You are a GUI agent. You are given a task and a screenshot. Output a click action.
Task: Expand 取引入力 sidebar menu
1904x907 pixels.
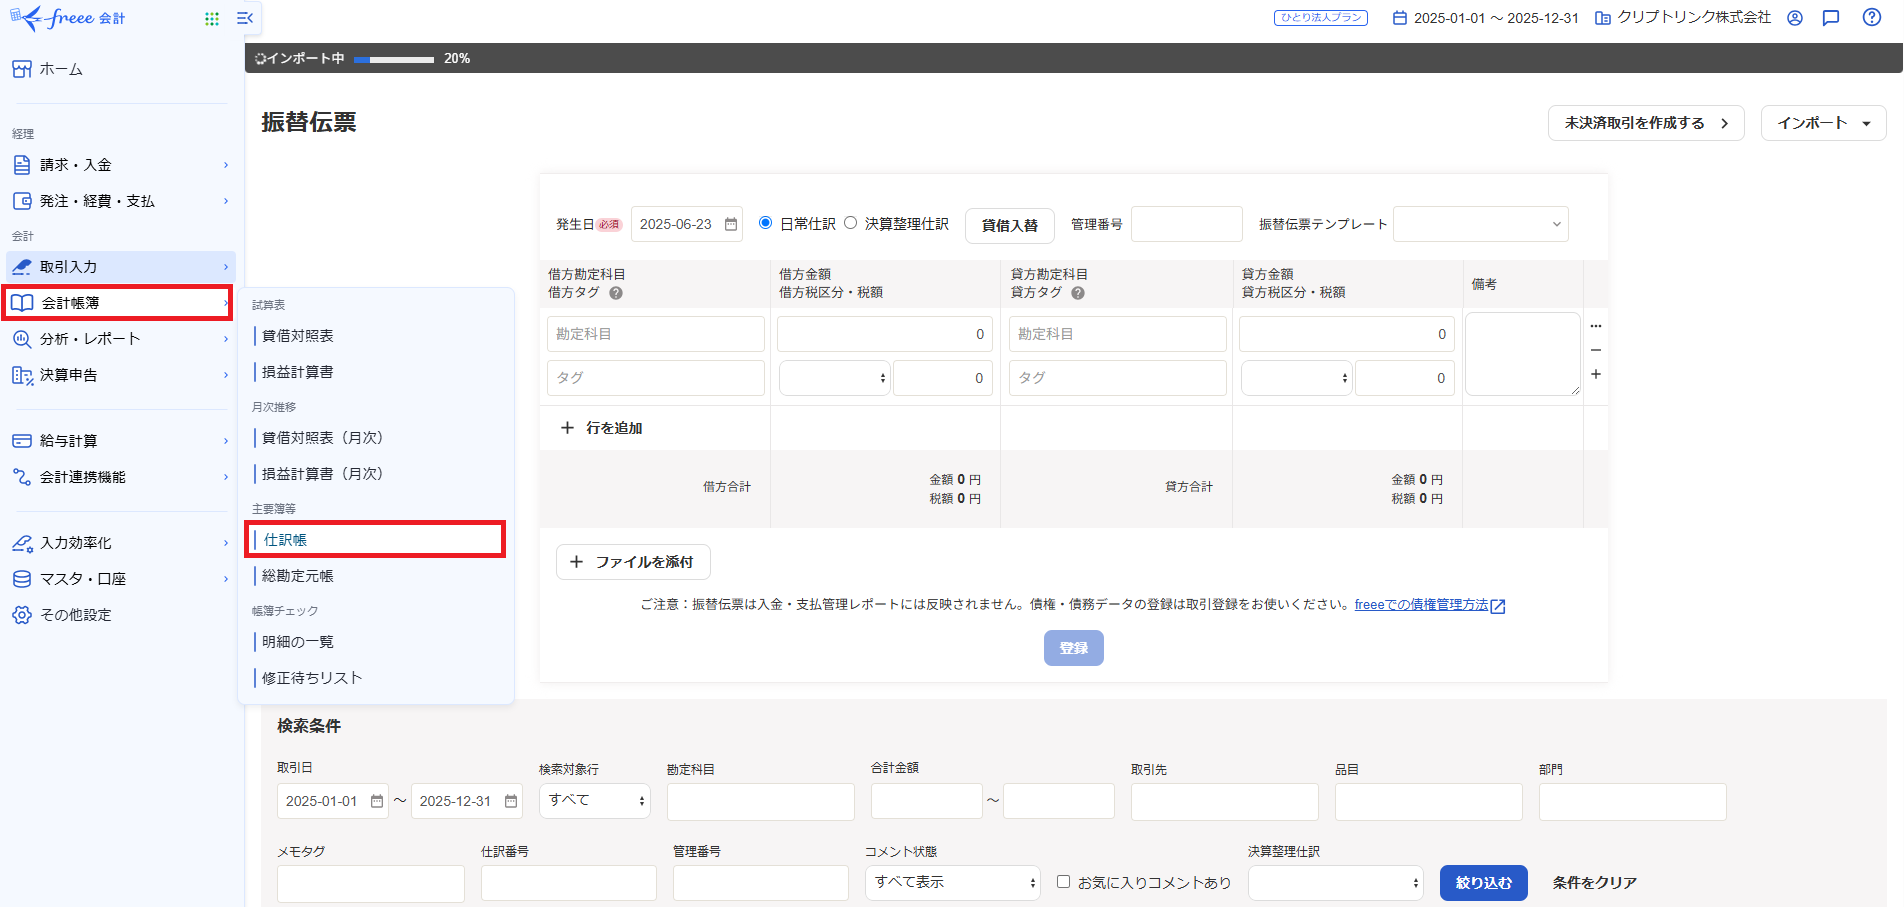coord(120,267)
